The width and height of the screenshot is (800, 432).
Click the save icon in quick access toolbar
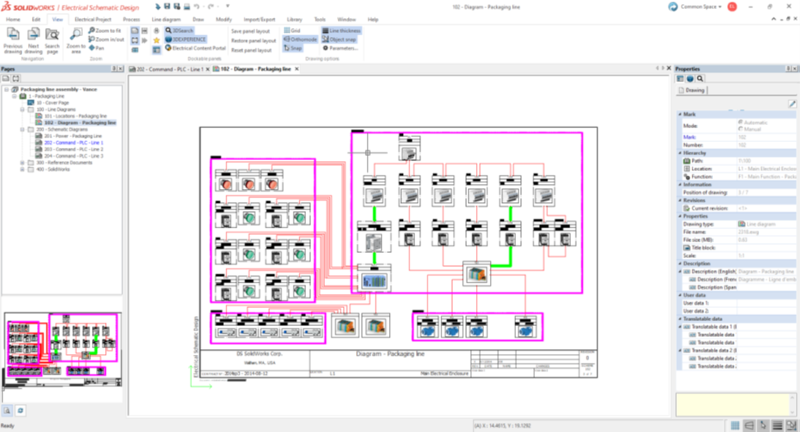167,7
